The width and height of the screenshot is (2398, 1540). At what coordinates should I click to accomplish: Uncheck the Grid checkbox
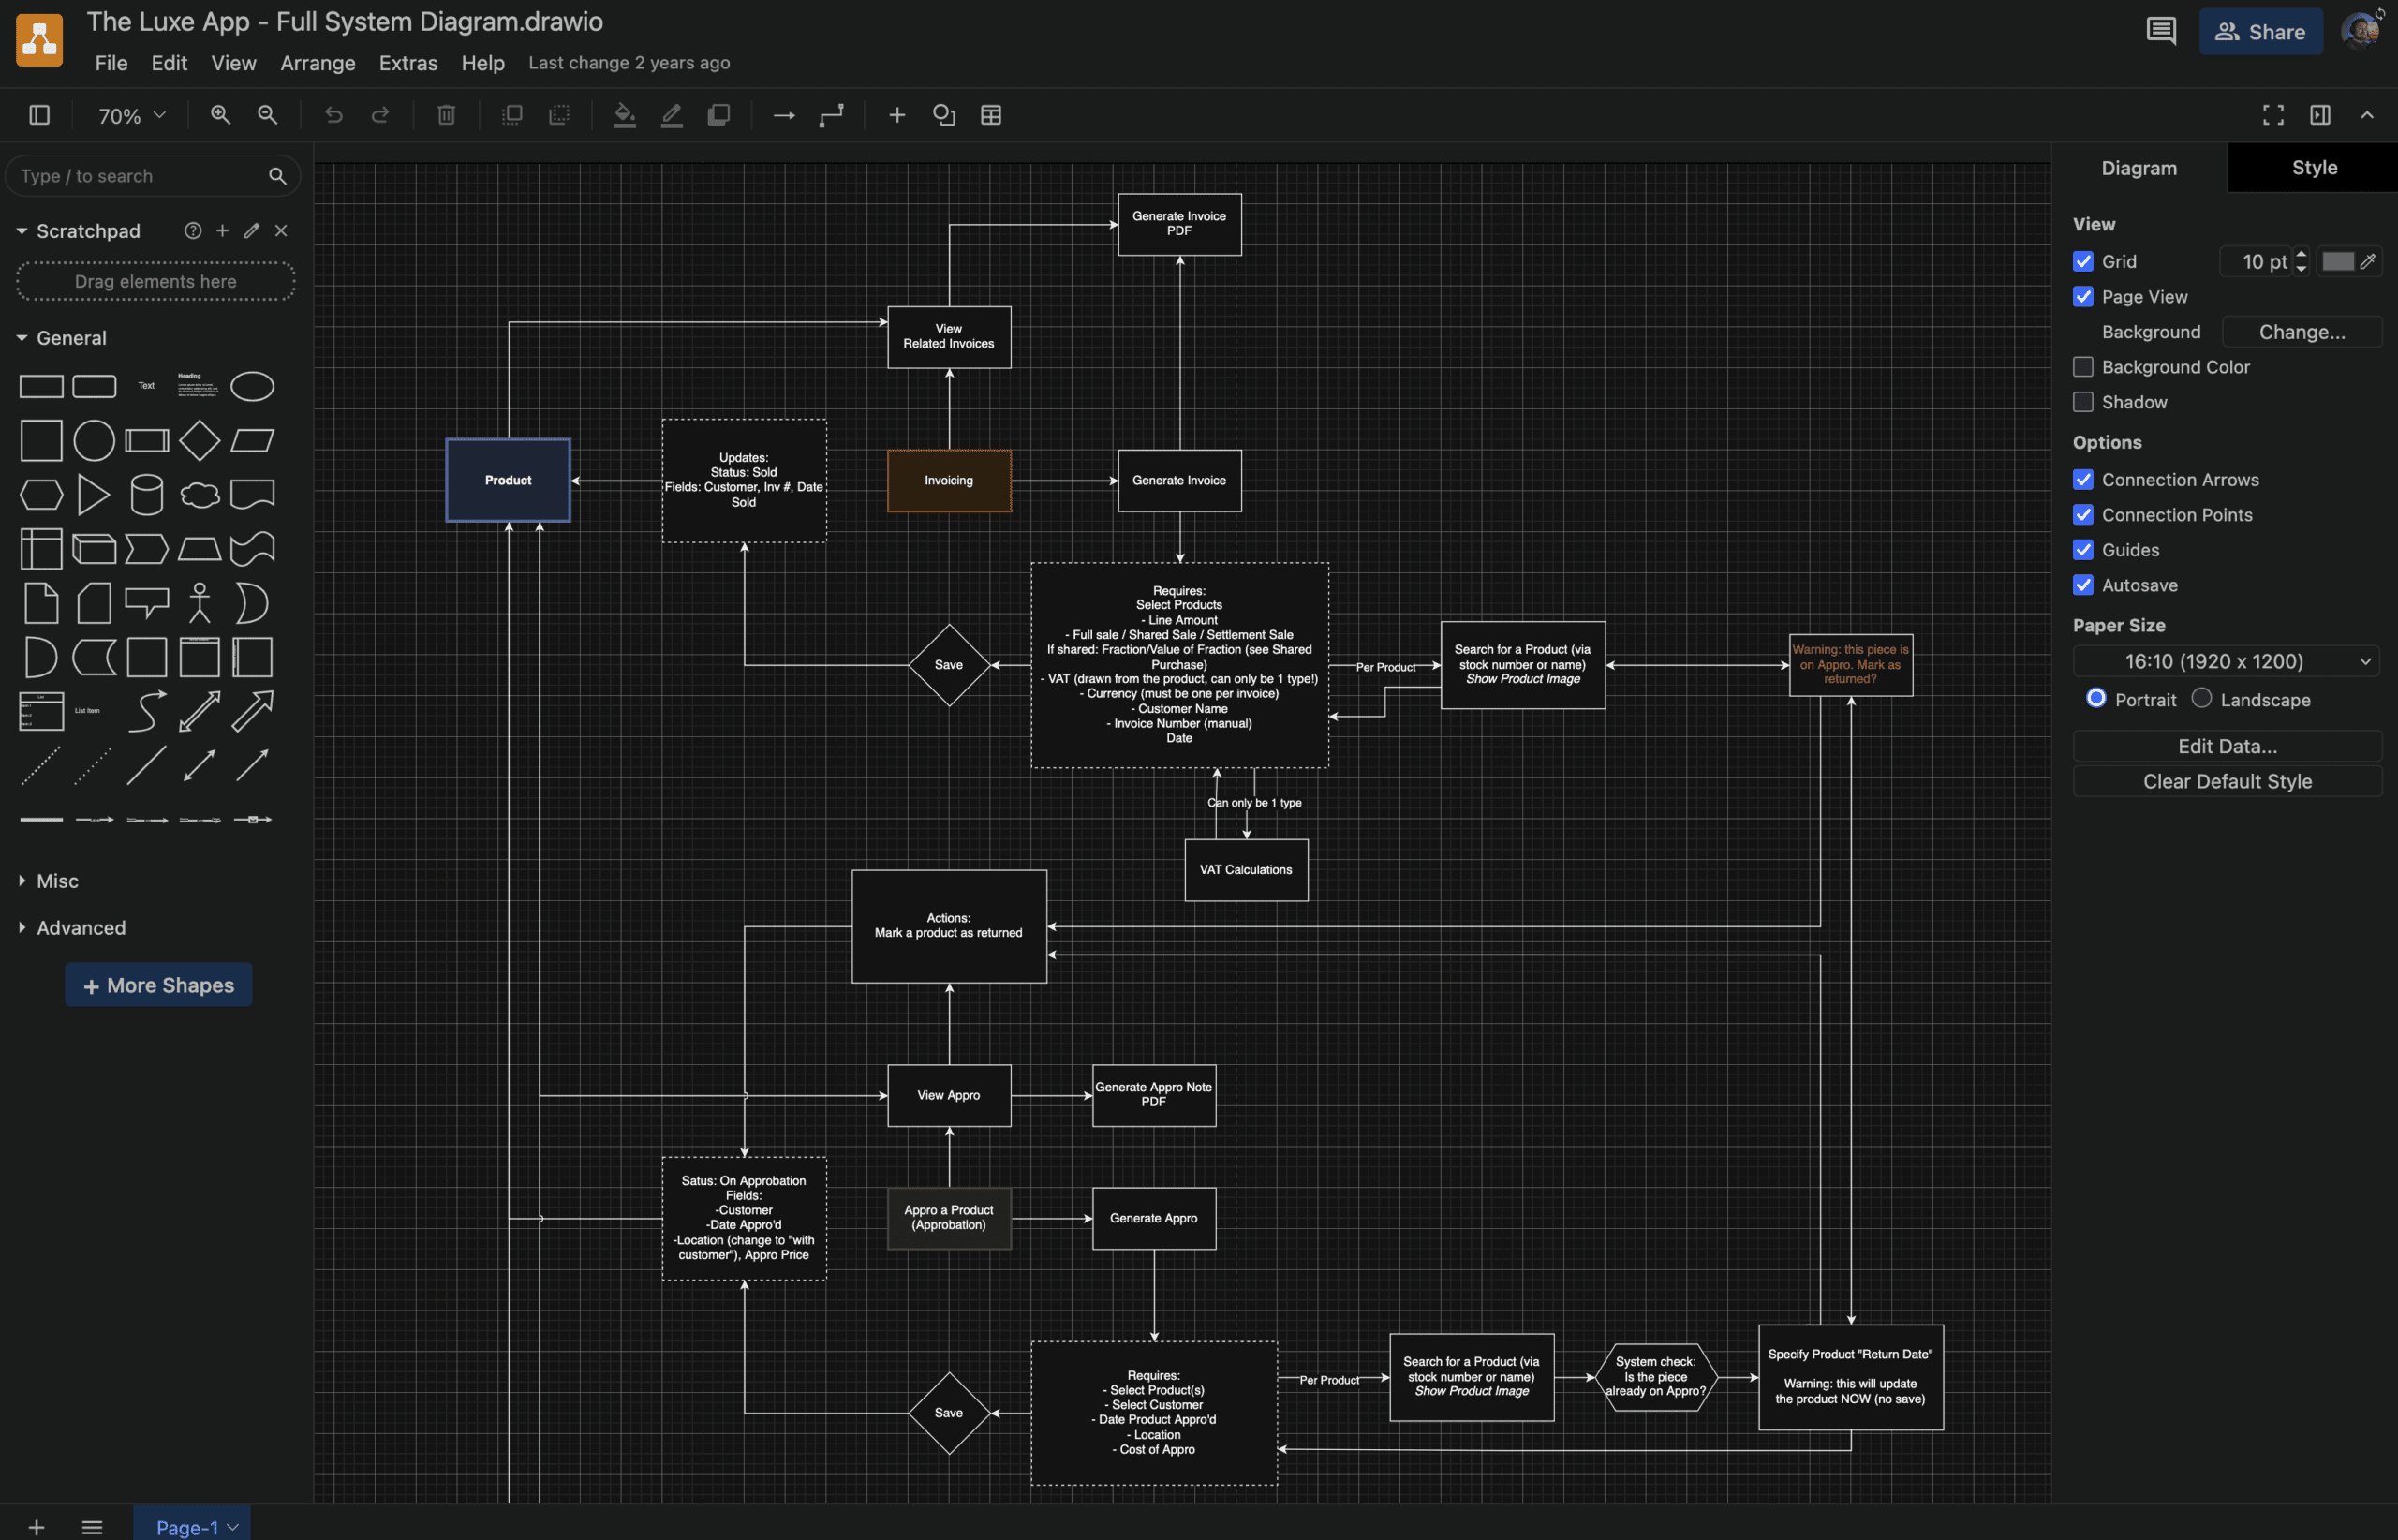pos(2083,261)
